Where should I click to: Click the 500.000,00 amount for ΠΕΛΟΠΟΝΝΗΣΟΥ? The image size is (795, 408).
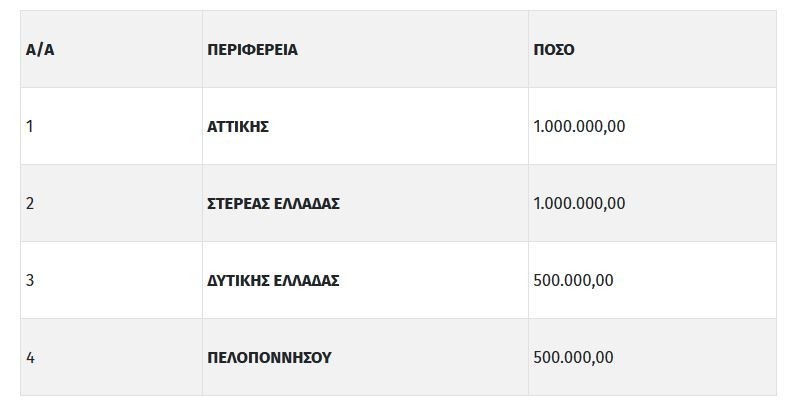pyautogui.click(x=574, y=358)
